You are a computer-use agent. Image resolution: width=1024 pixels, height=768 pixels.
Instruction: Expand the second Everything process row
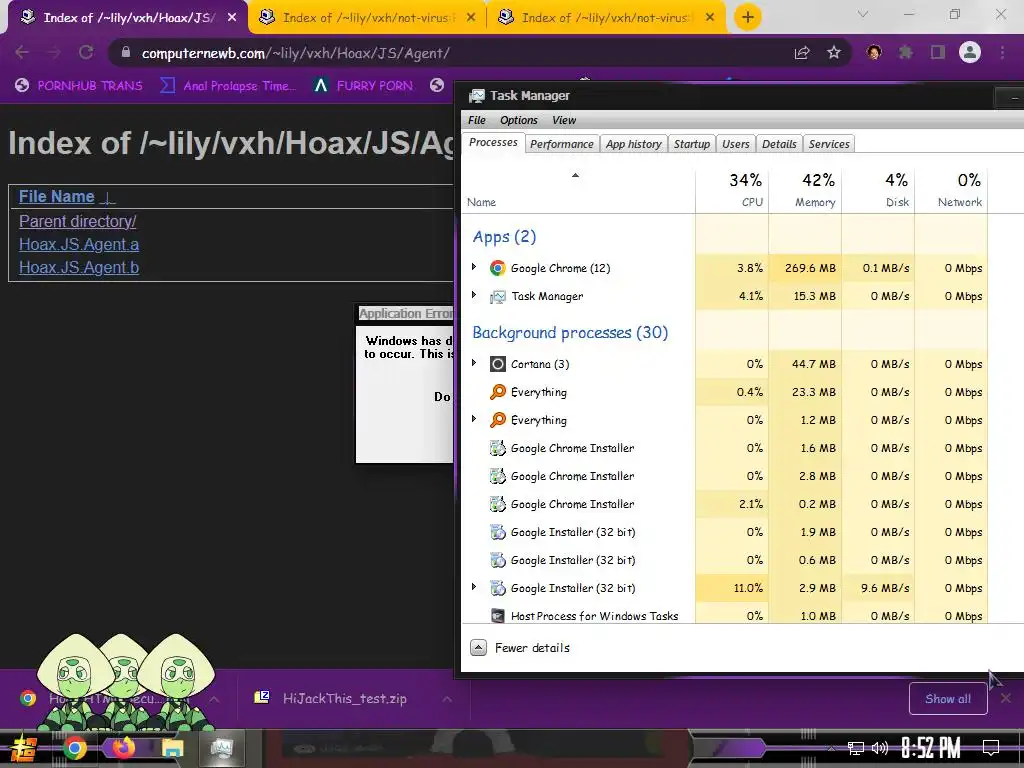click(x=474, y=419)
